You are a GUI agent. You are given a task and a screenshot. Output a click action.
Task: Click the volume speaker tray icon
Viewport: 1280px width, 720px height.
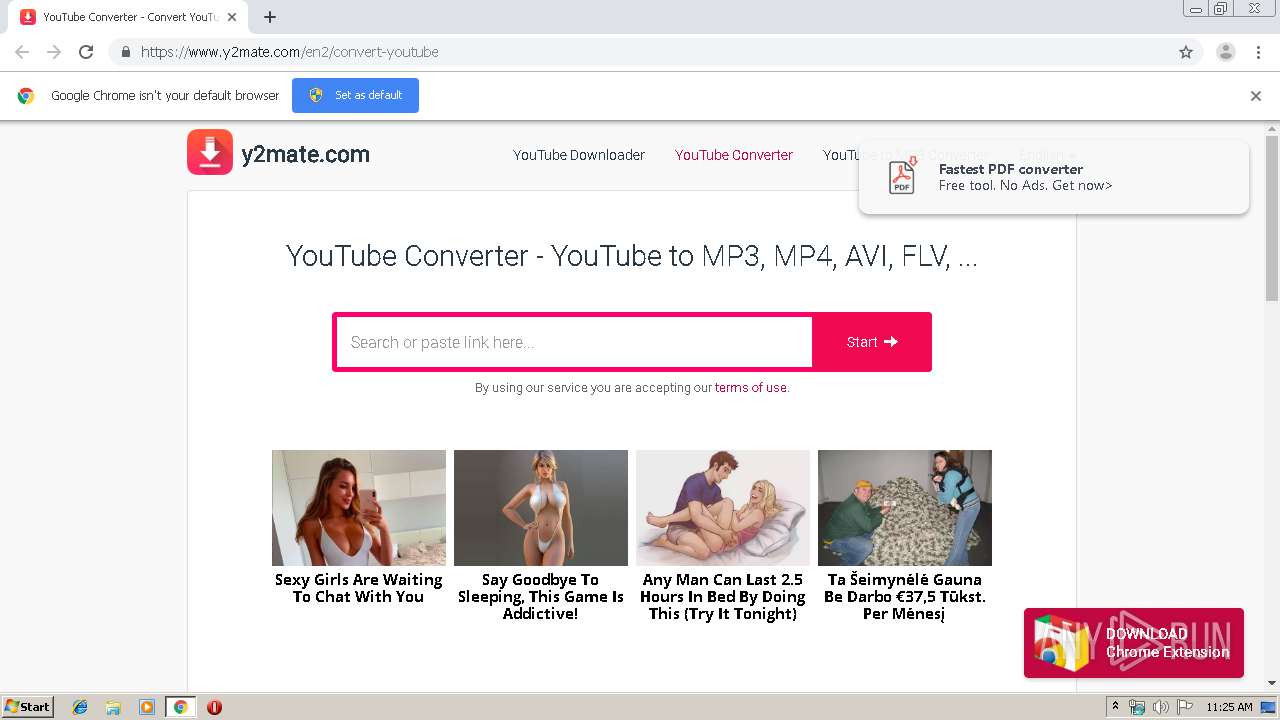1161,707
